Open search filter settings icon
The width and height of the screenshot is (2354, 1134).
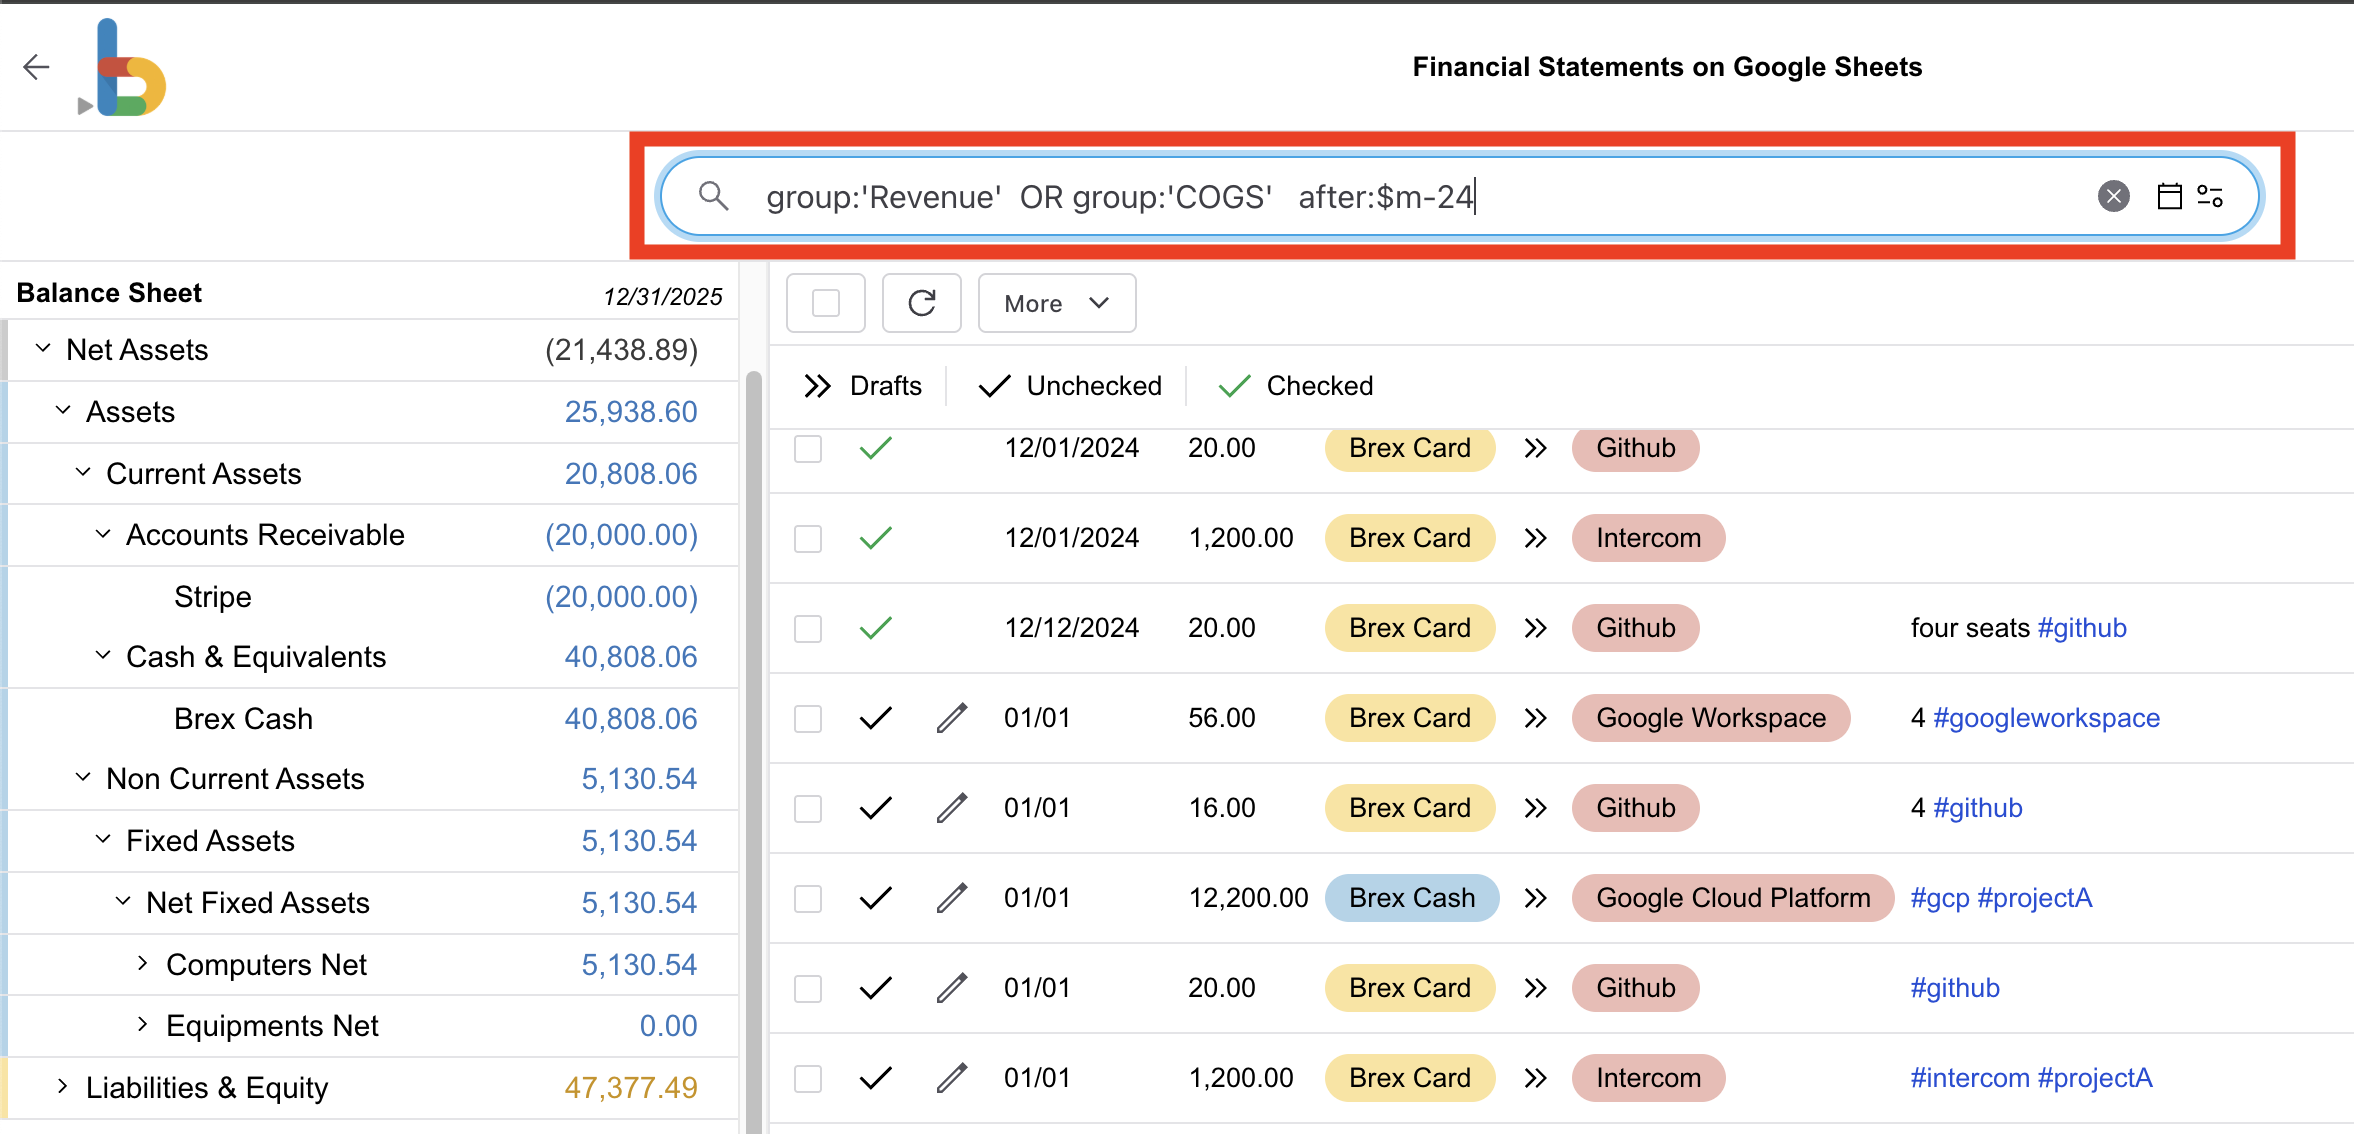pyautogui.click(x=2211, y=196)
